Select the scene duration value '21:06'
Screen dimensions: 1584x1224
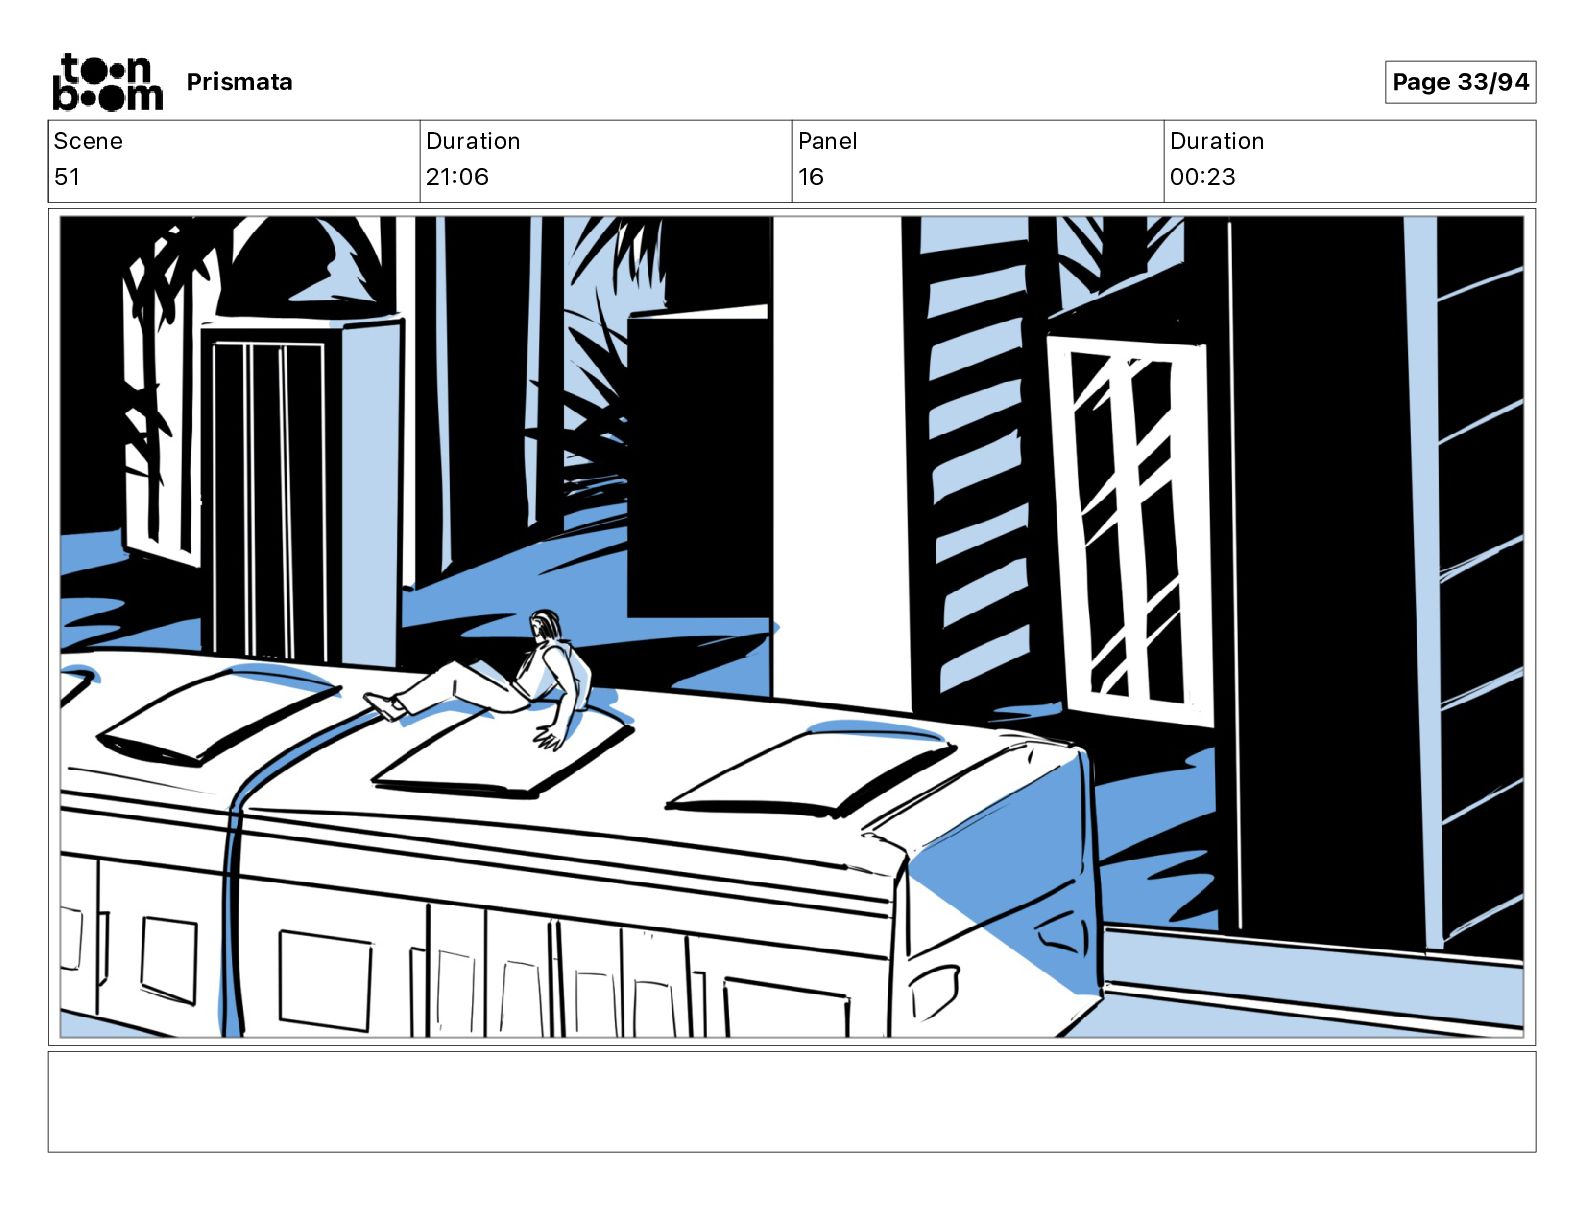457,177
